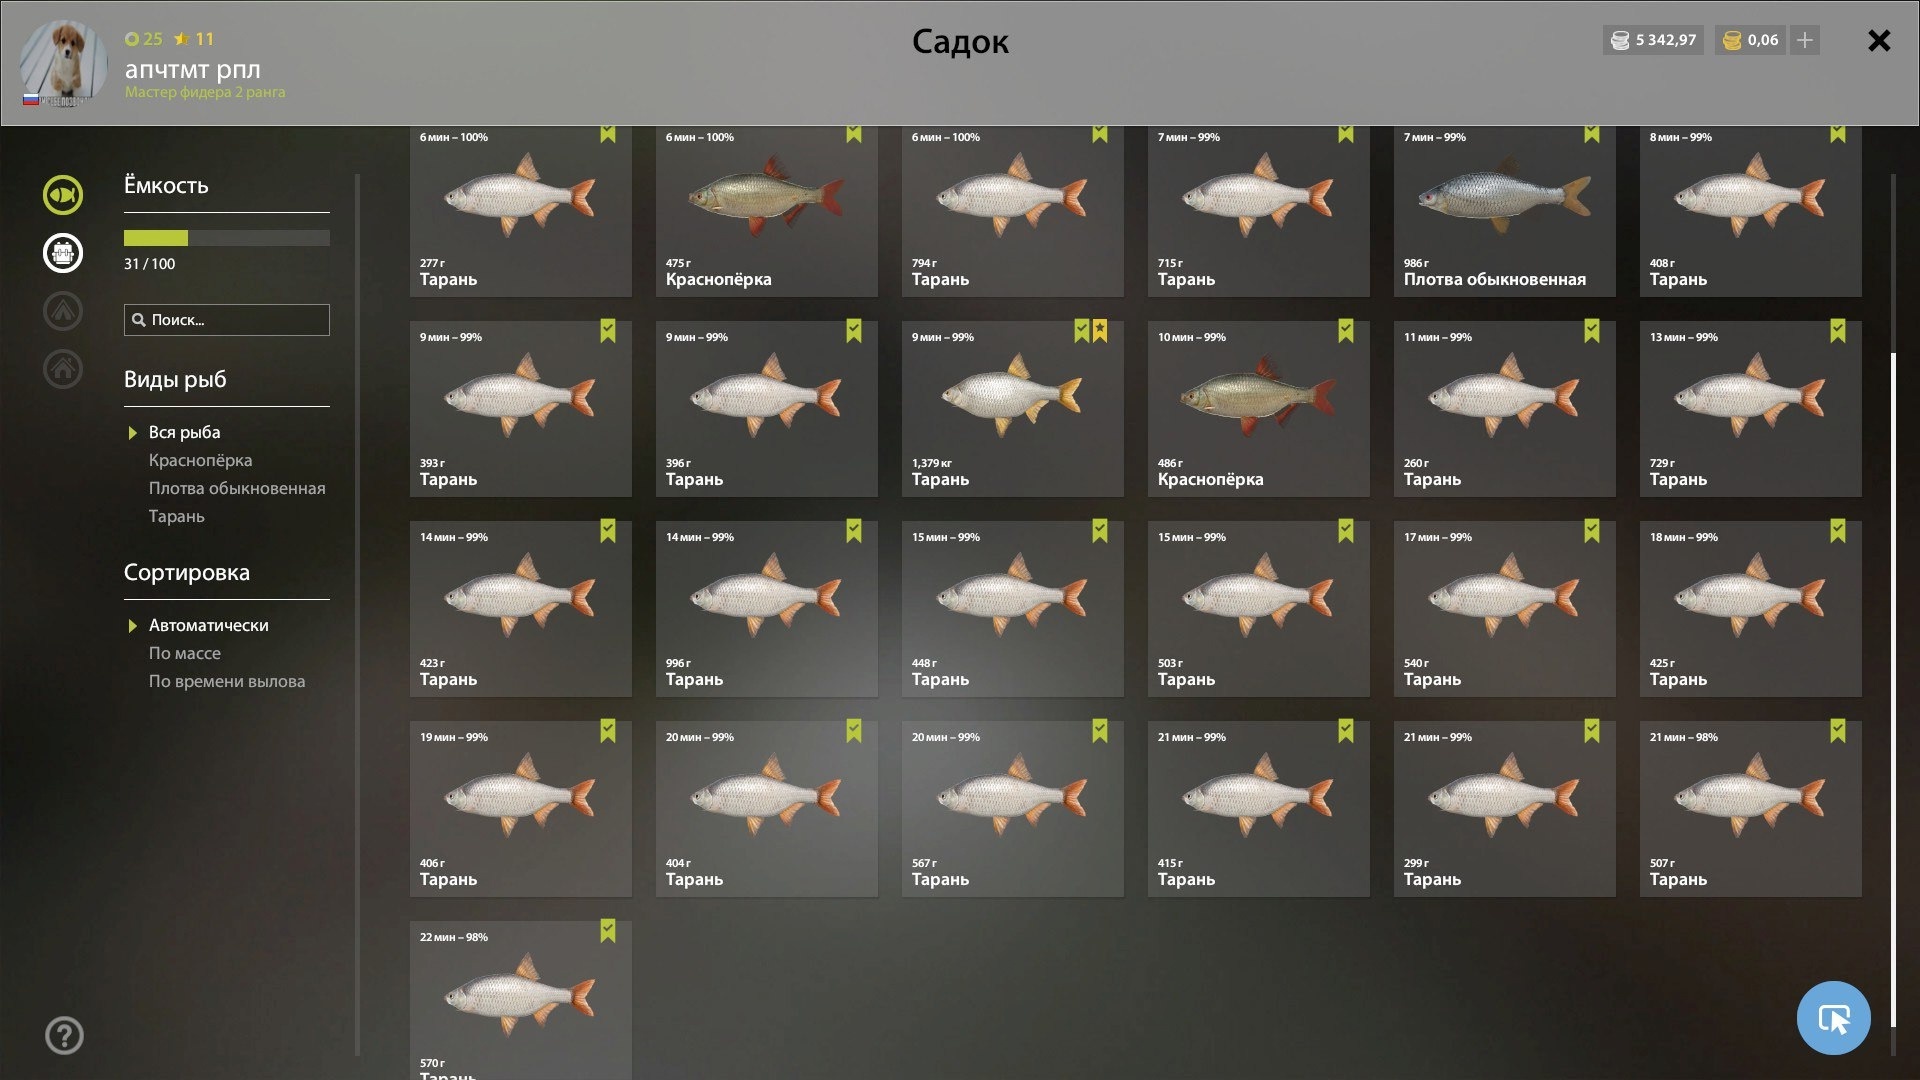
Task: Click the capacity progress bar 31/100
Action: tap(226, 238)
